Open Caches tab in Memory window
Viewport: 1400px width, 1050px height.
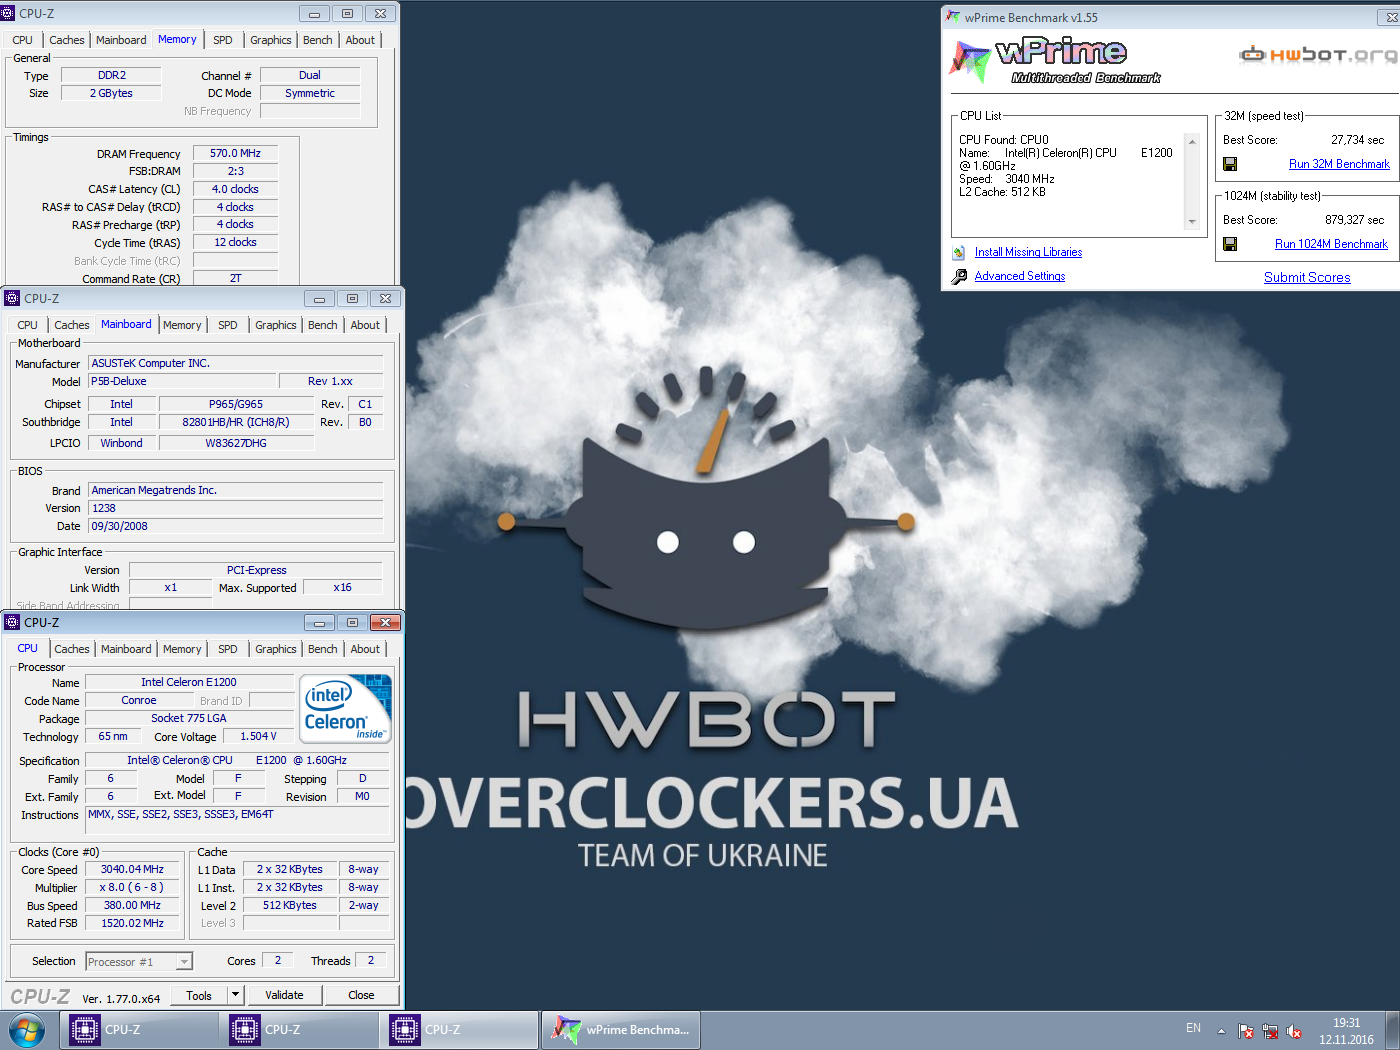click(x=67, y=40)
